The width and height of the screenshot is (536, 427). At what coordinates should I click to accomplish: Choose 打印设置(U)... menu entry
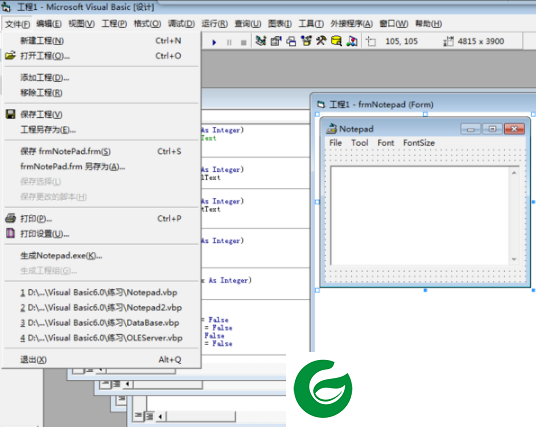click(x=101, y=233)
